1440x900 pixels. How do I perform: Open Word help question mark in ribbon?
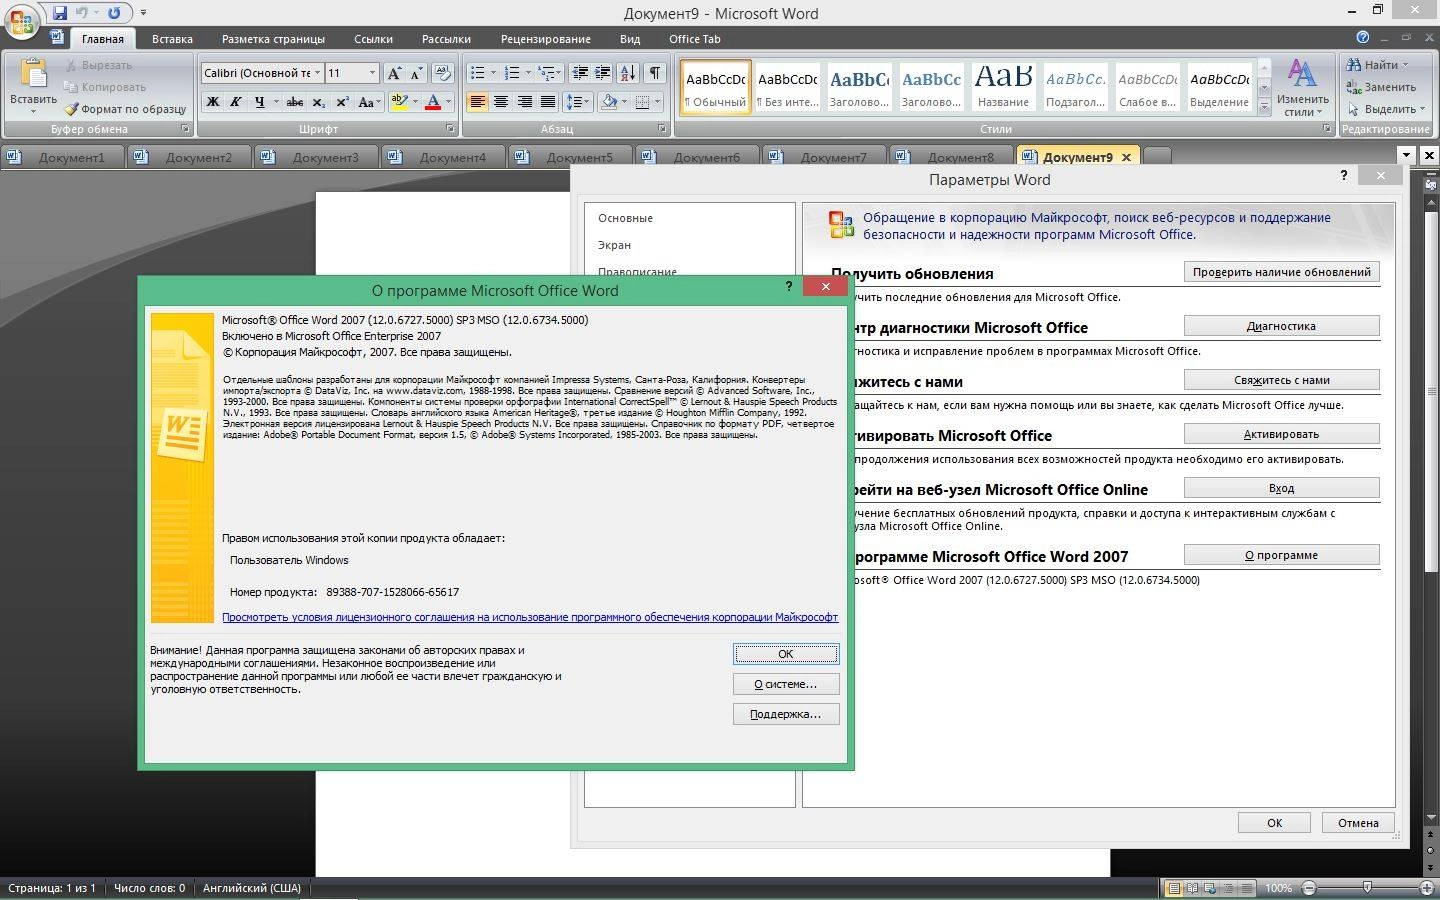pos(1362,37)
